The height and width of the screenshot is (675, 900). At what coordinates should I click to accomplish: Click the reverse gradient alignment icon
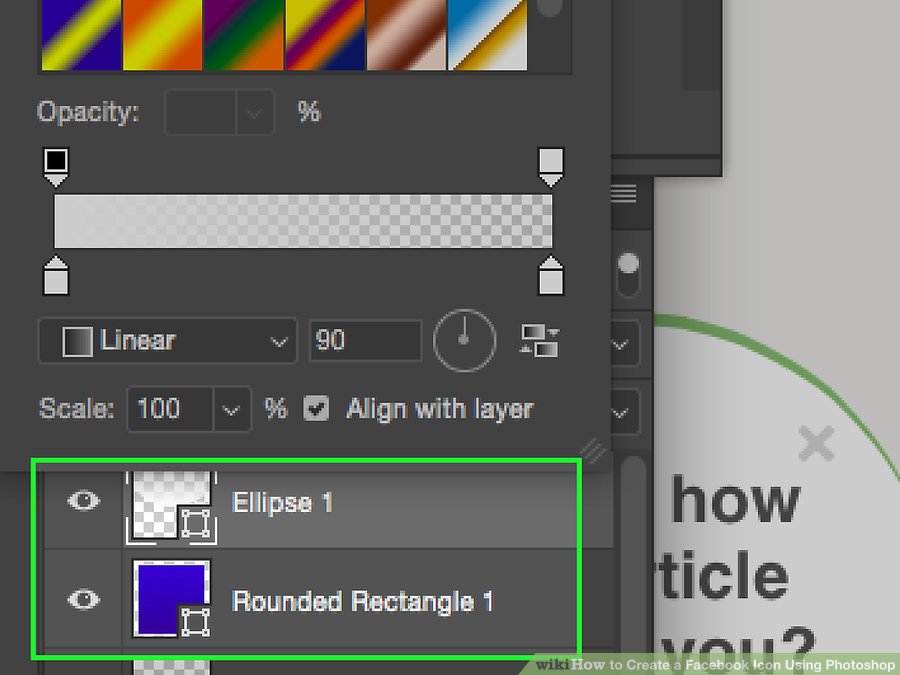coord(540,341)
